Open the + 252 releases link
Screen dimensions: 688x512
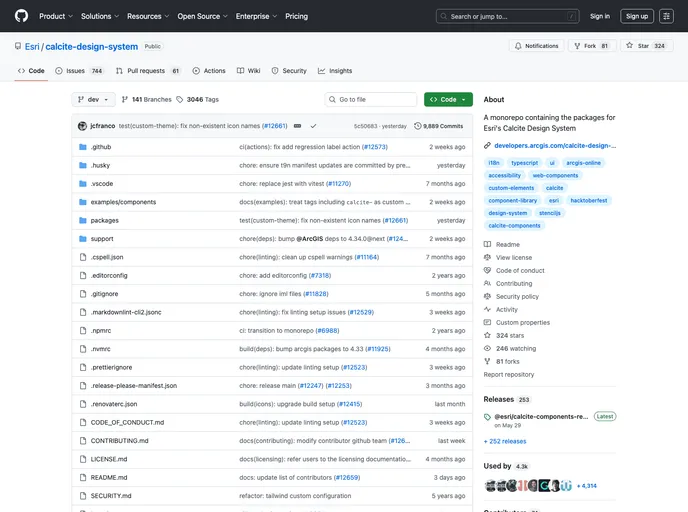pyautogui.click(x=505, y=441)
